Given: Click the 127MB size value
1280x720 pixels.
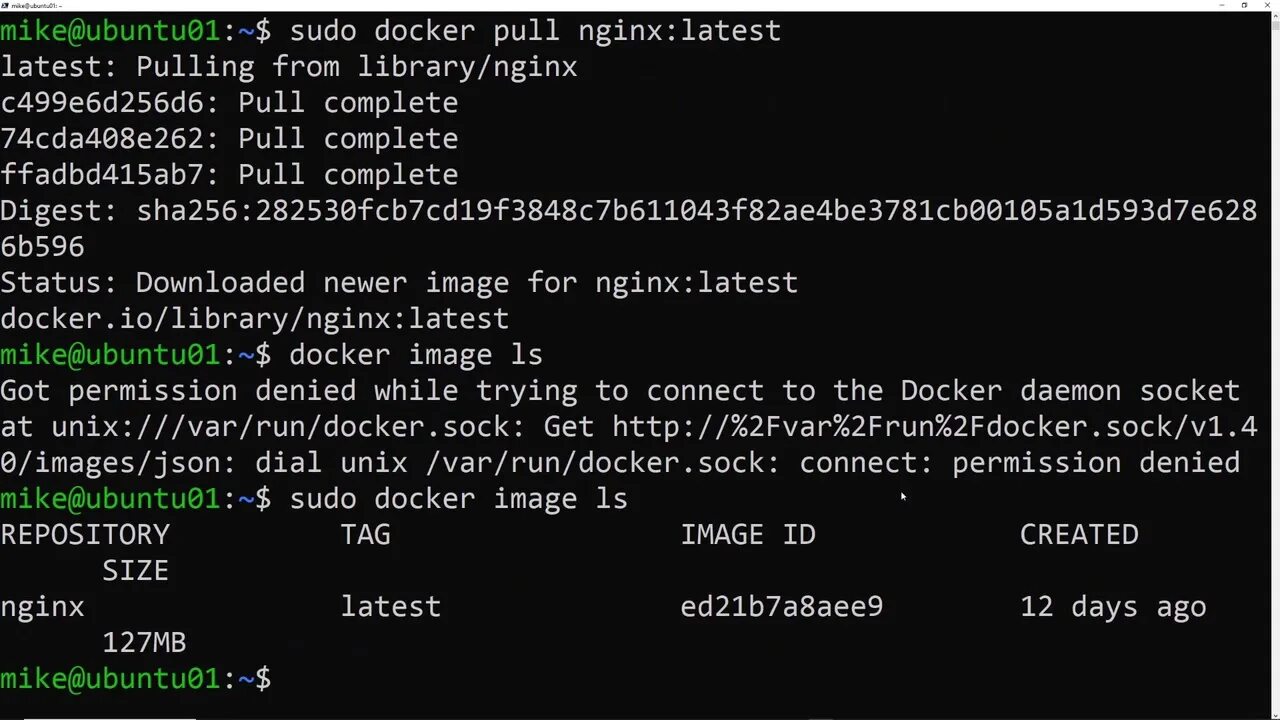Looking at the screenshot, I should (x=144, y=643).
